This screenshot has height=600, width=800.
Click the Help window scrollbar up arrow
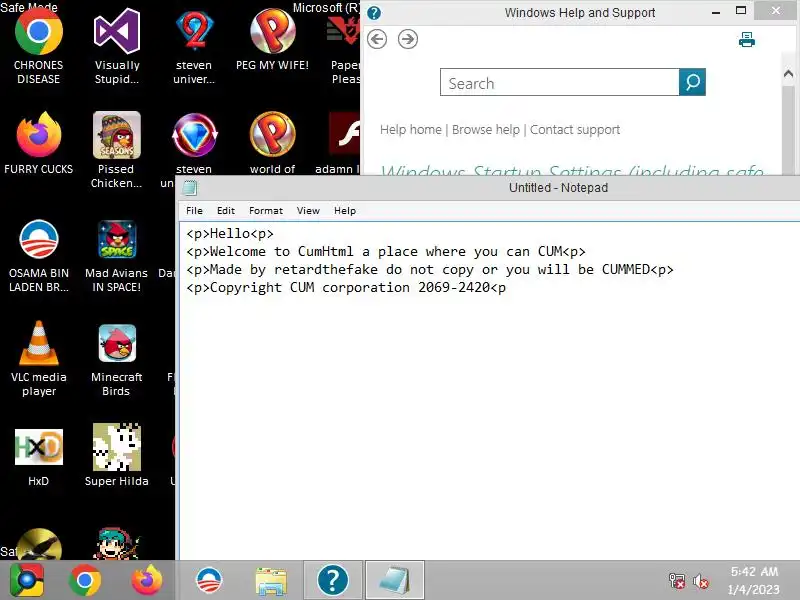[x=788, y=74]
